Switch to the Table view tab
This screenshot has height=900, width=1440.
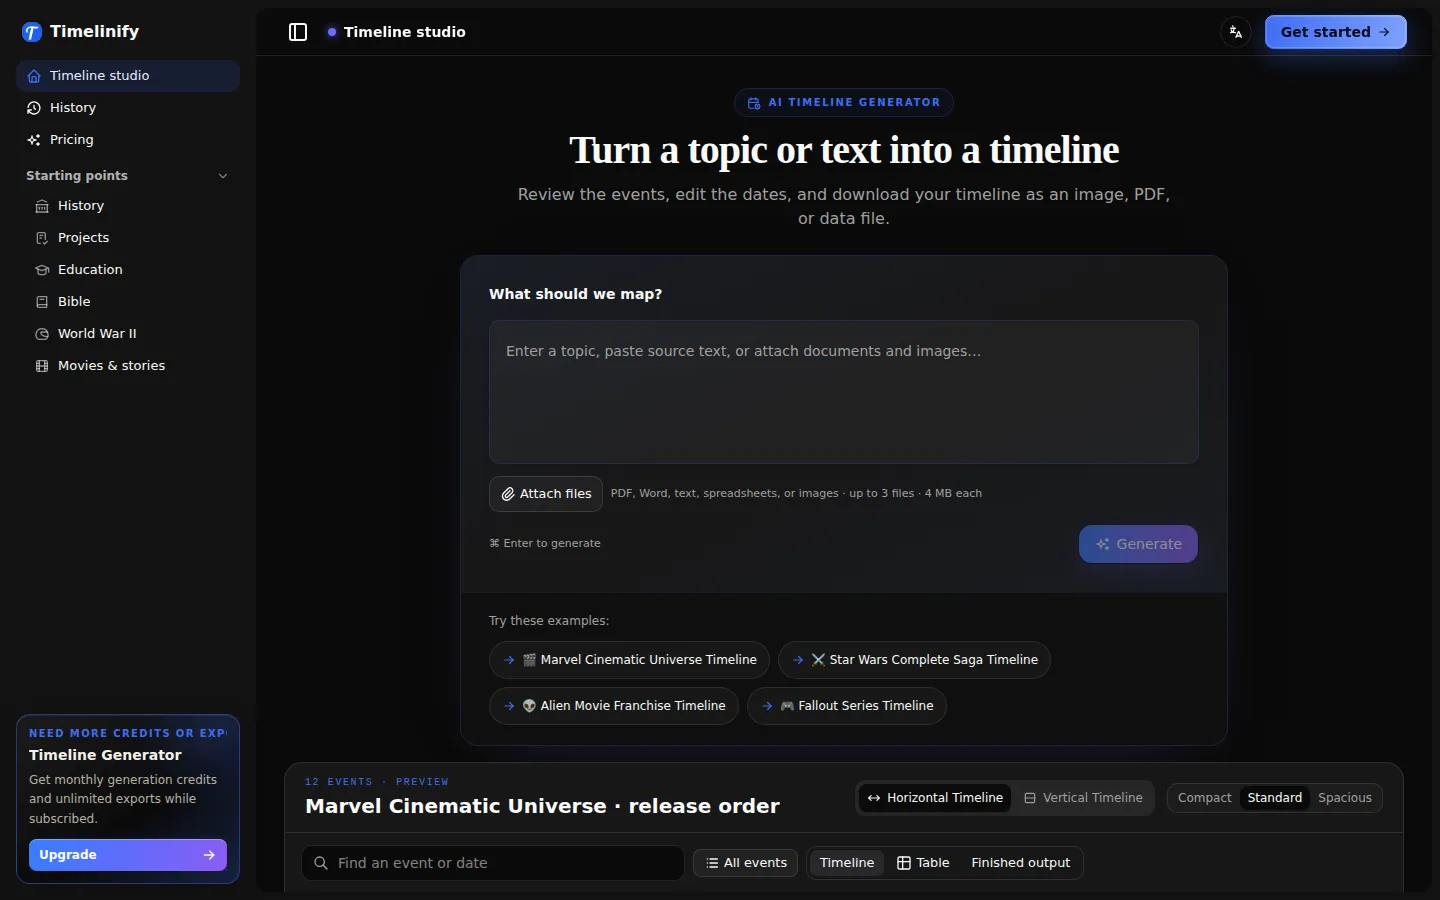click(923, 863)
